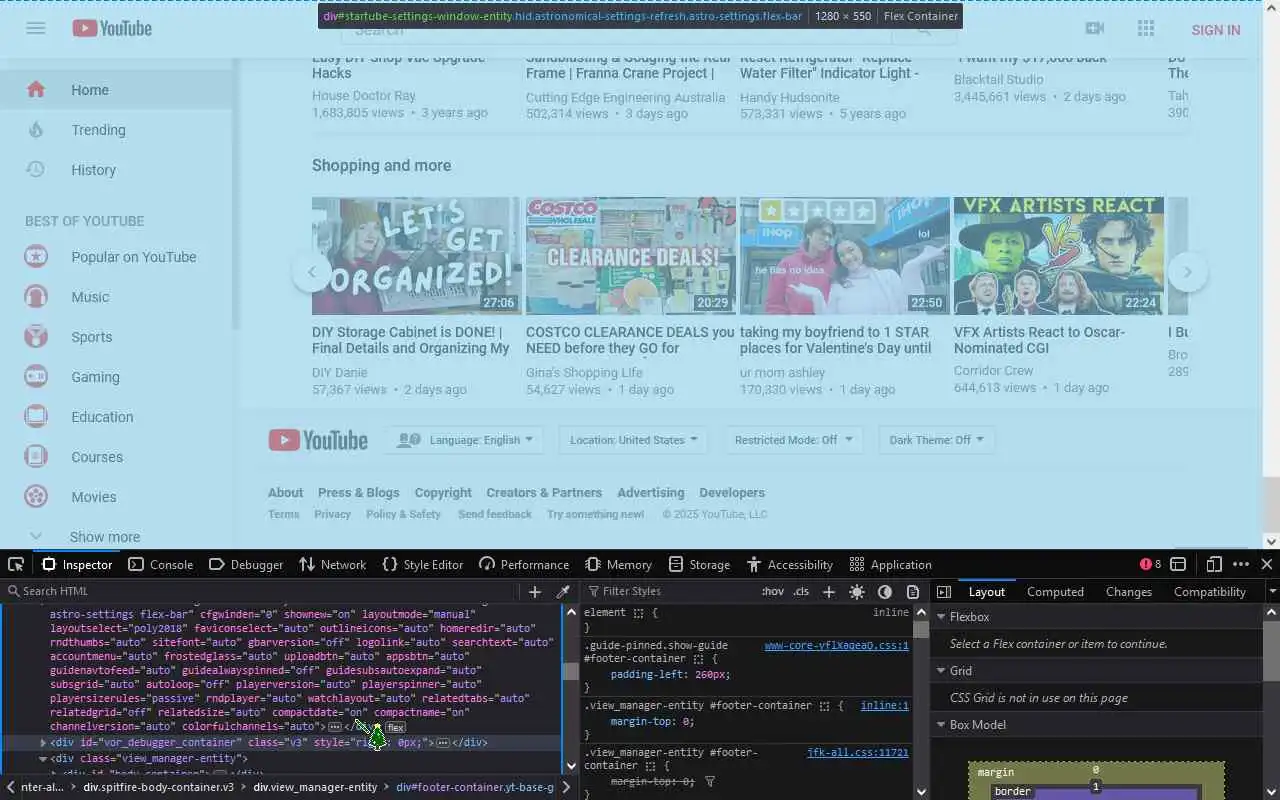Click the Press & Blogs footer link
The width and height of the screenshot is (1280, 800).
point(358,493)
